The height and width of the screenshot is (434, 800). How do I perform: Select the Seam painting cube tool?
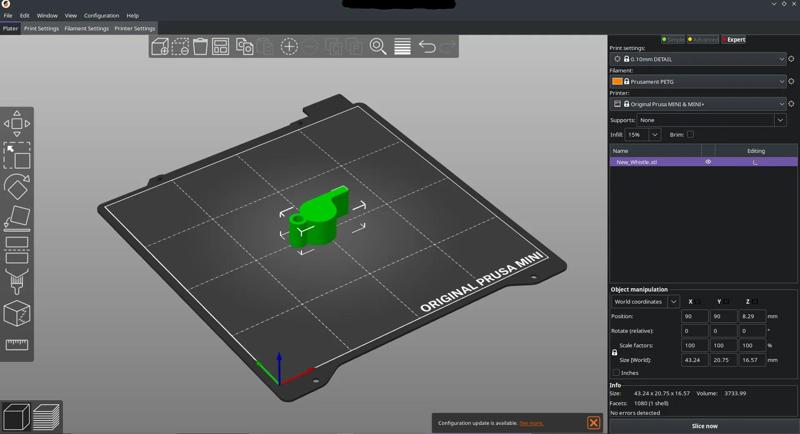pos(17,313)
